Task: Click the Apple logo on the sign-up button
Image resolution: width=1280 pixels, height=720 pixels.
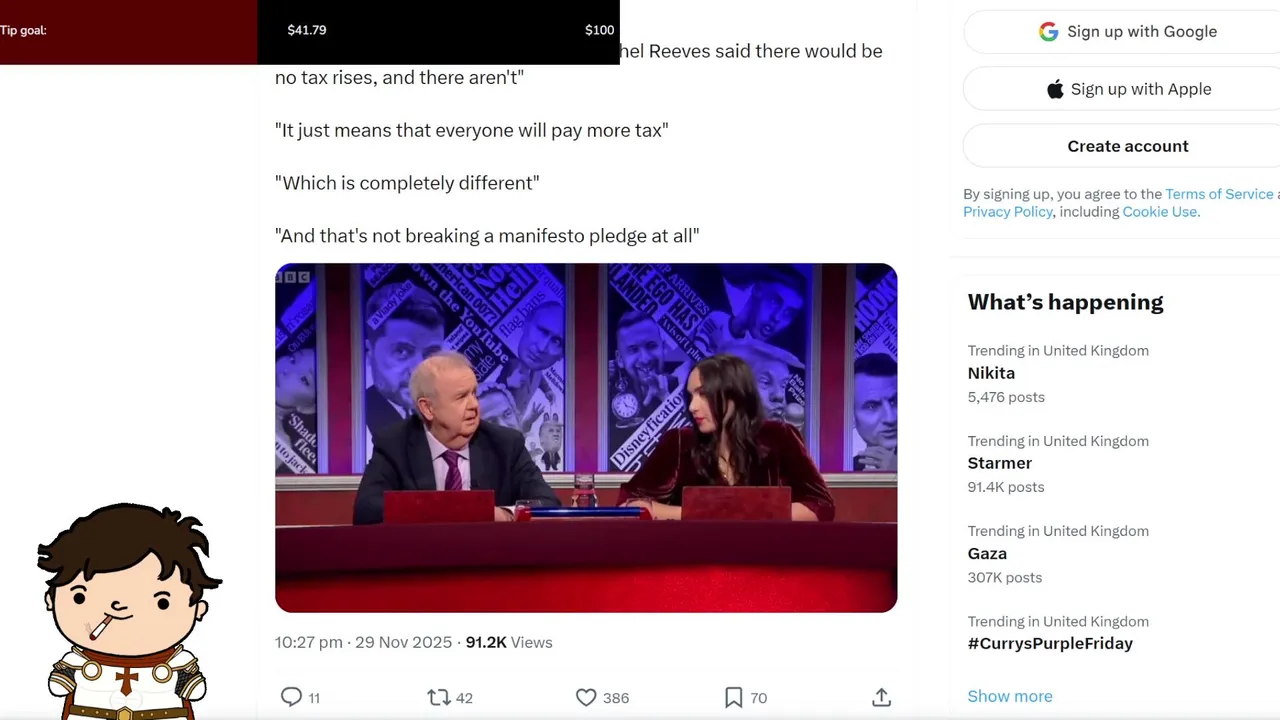Action: click(x=1055, y=89)
